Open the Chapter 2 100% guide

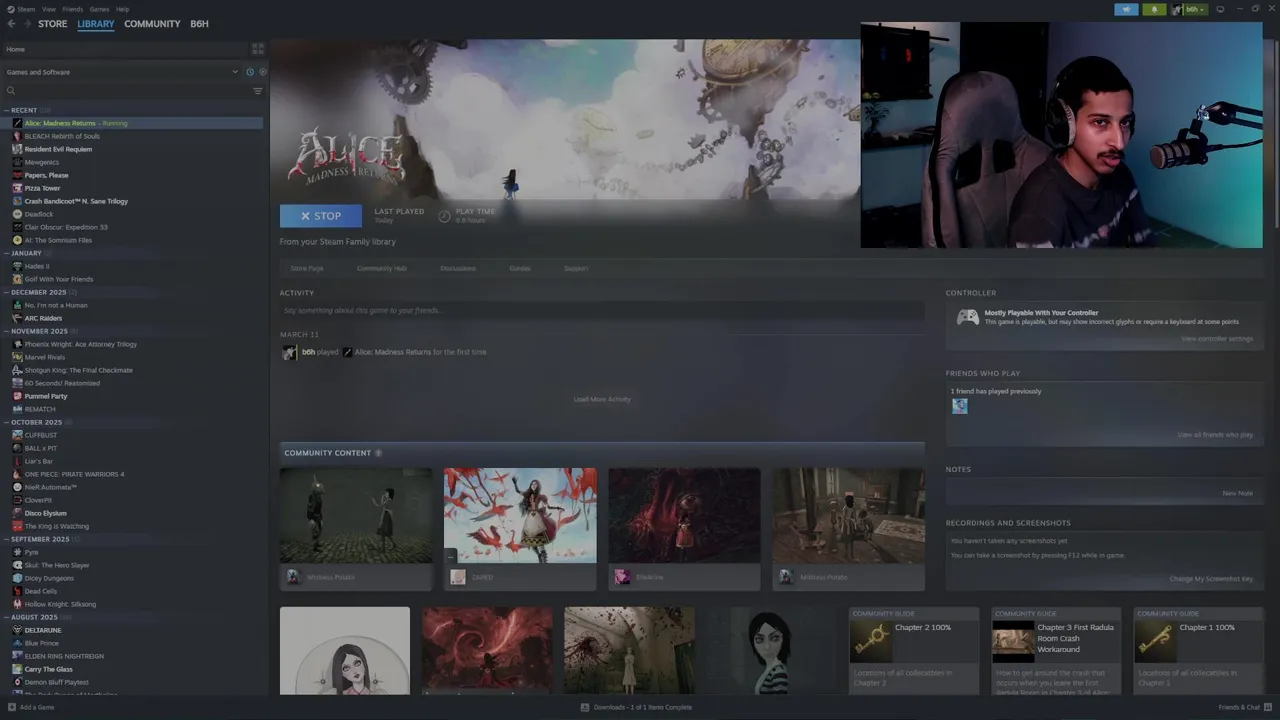[x=914, y=649]
